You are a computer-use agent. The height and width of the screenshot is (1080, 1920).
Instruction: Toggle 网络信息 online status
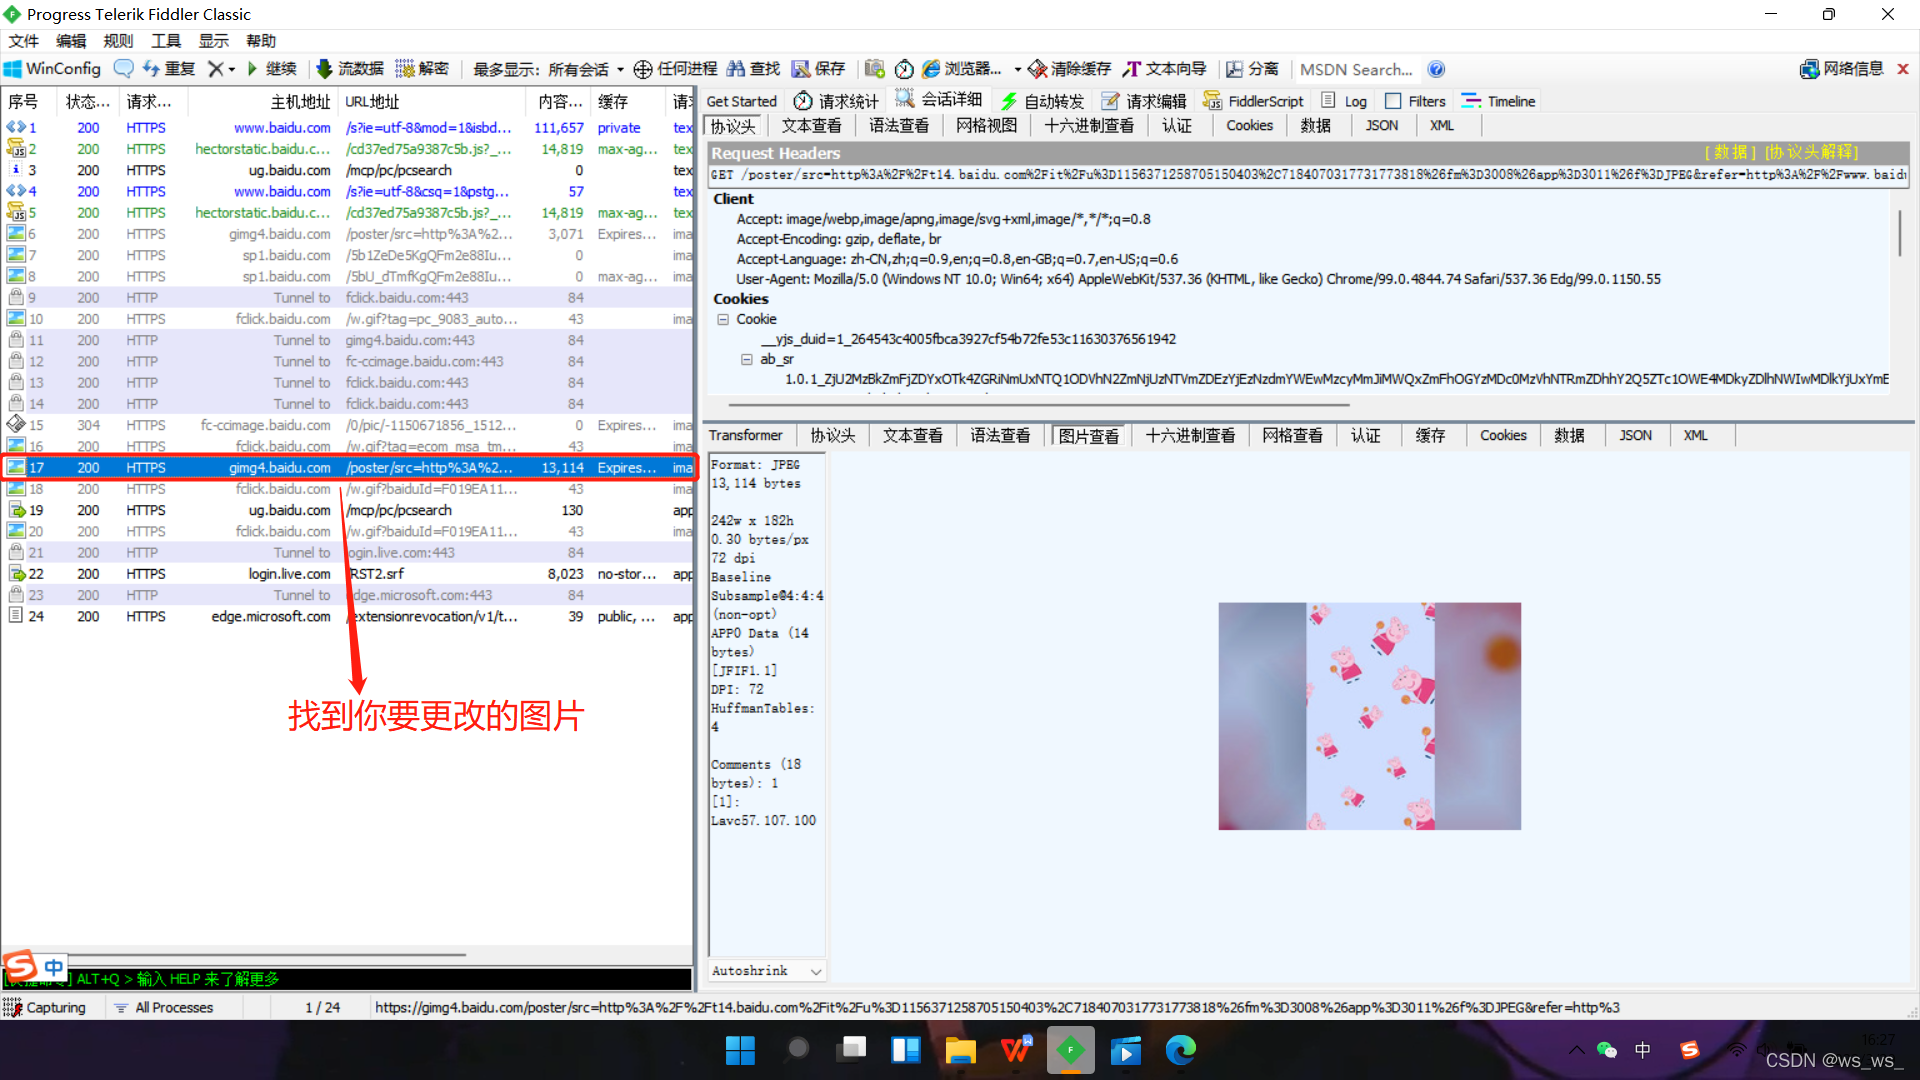click(1842, 69)
